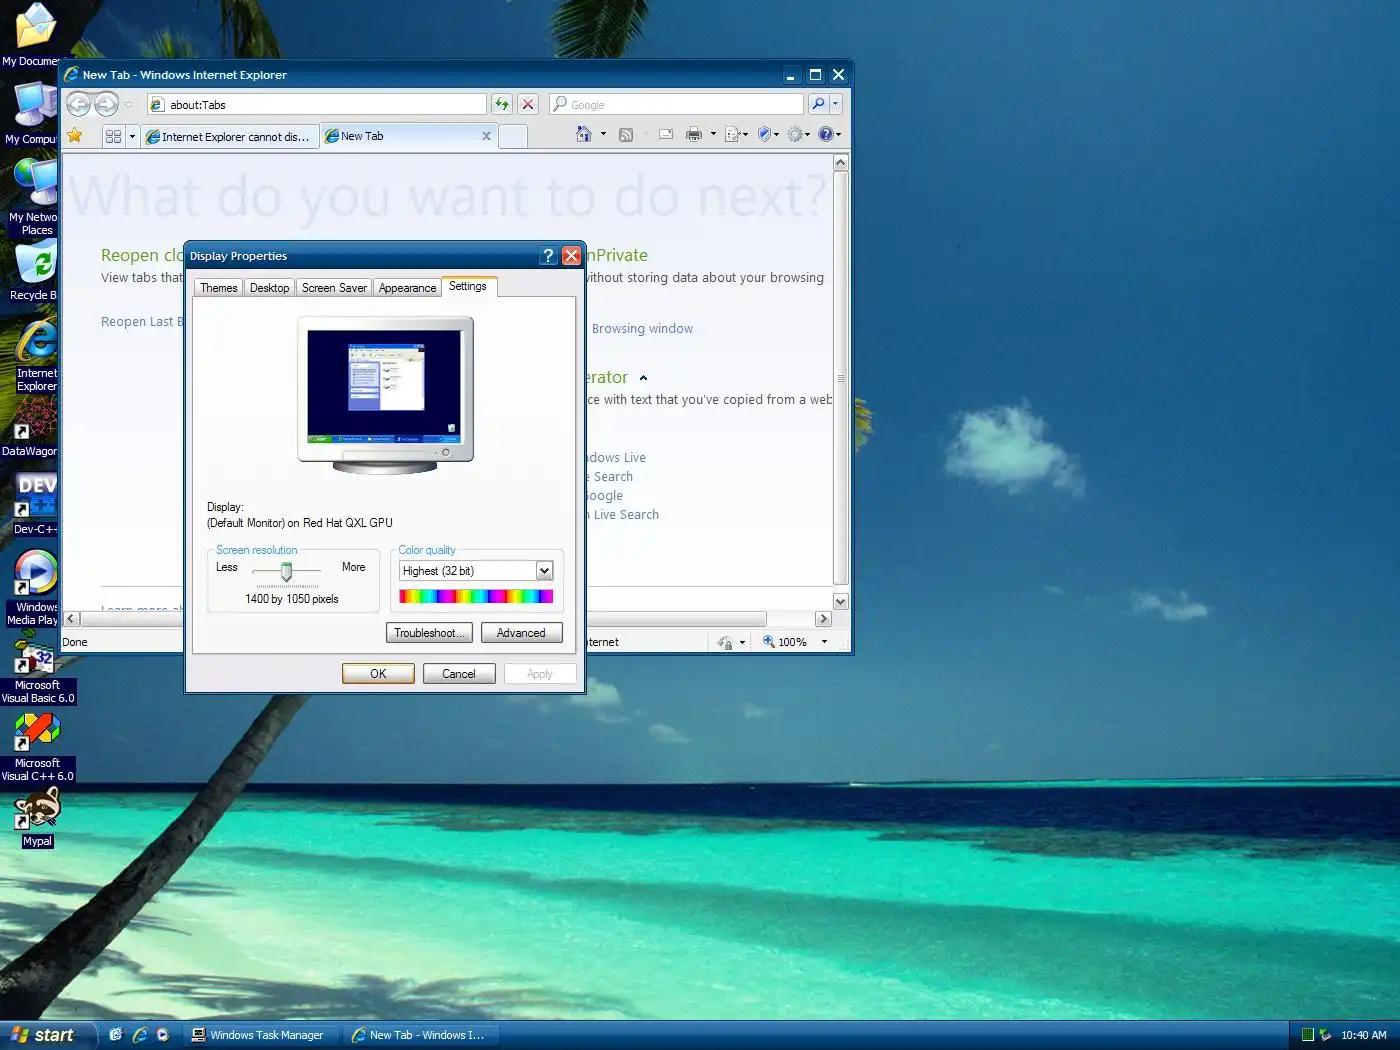Click the vertical scrollbar down arrow in IE
Screen dimensions: 1400x1050
(x=841, y=602)
